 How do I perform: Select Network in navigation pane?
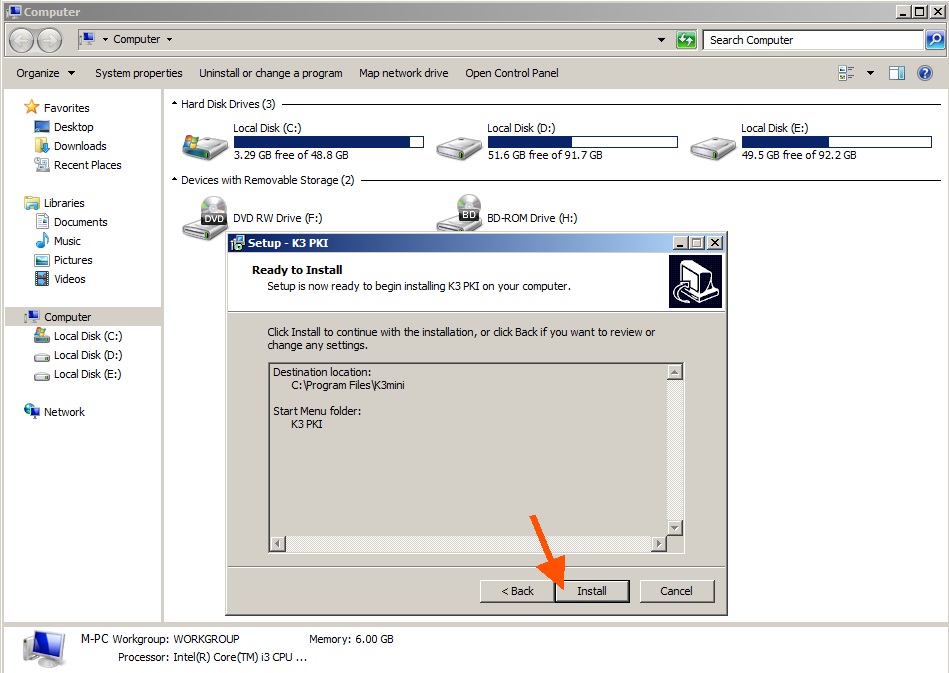[x=64, y=412]
